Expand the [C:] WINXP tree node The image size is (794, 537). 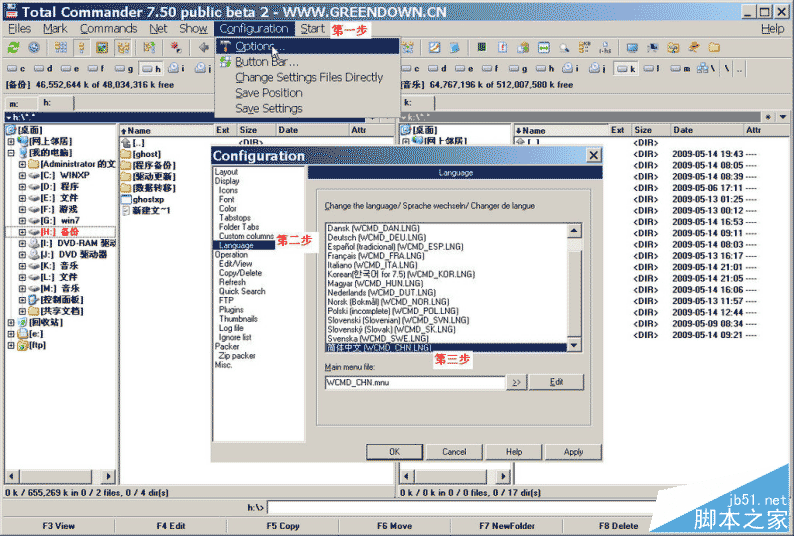coord(22,175)
